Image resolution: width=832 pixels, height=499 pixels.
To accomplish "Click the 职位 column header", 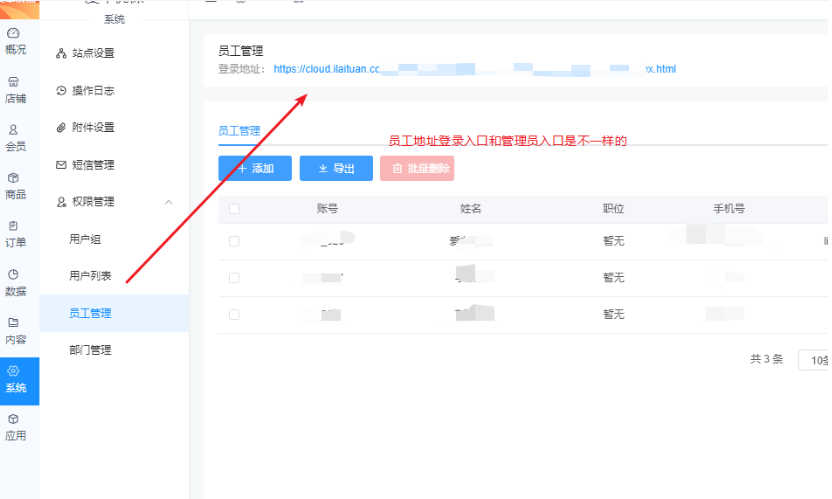I will pos(613,209).
